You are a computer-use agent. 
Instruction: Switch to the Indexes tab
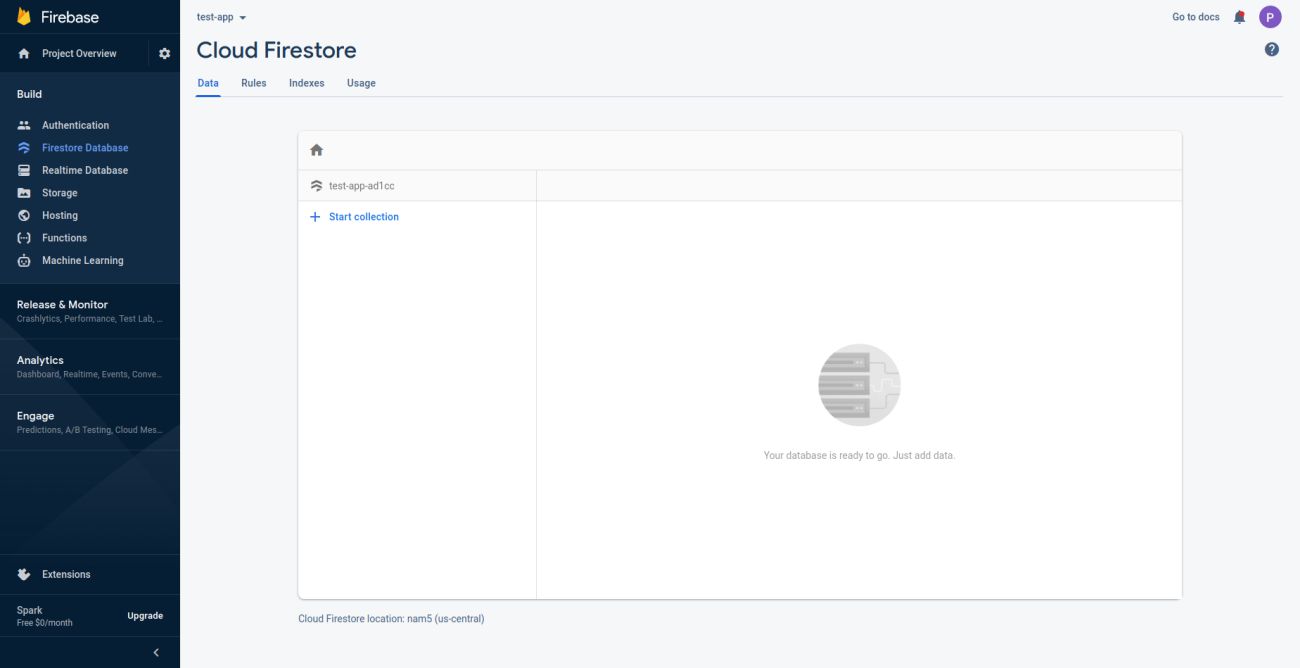point(306,82)
